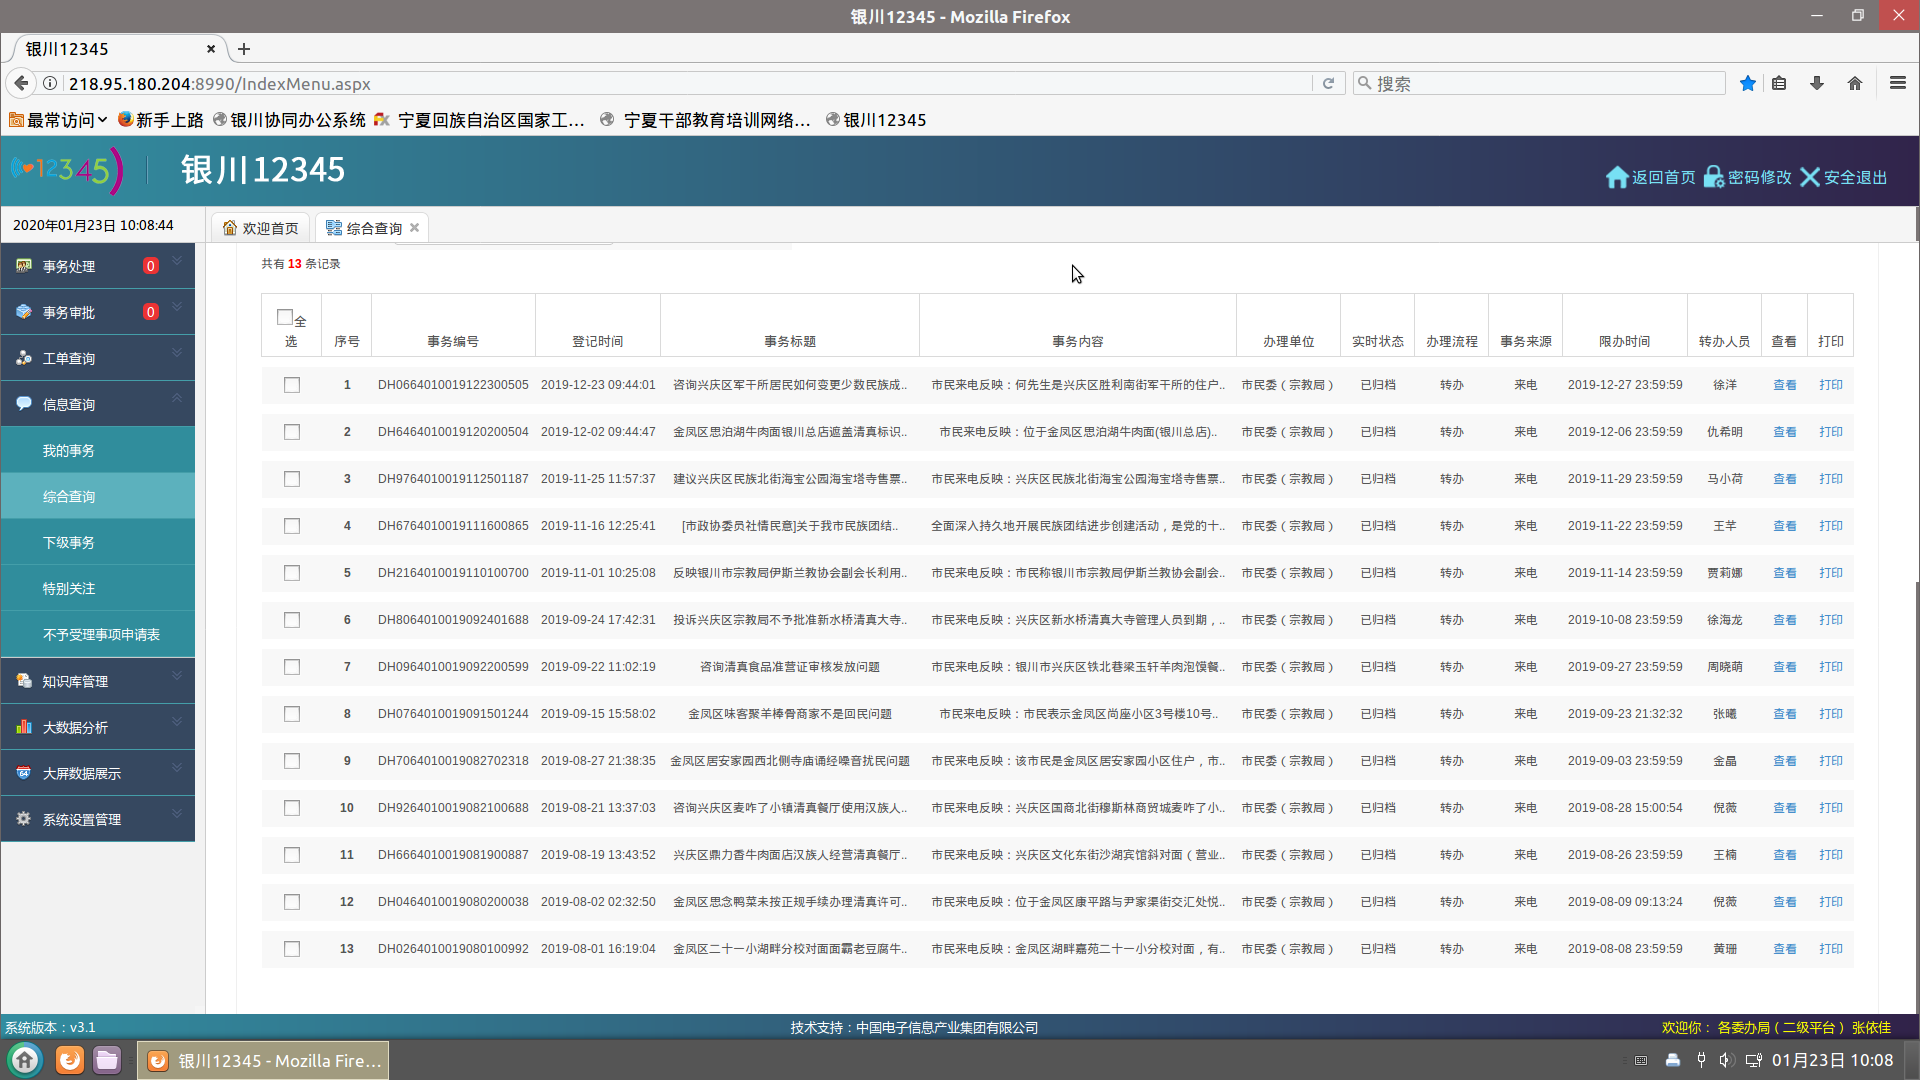Viewport: 1920px width, 1080px height.
Task: Open Firefox hamburger menu icon
Action: 1897,83
